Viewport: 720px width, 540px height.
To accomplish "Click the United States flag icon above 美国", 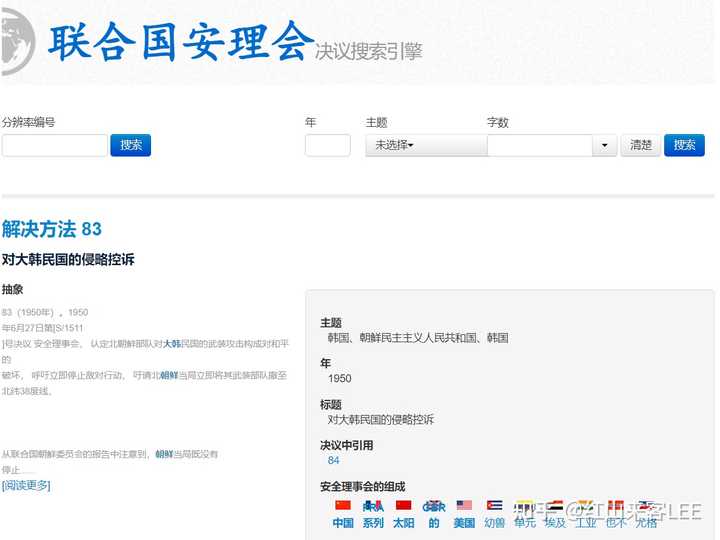I will pos(464,505).
